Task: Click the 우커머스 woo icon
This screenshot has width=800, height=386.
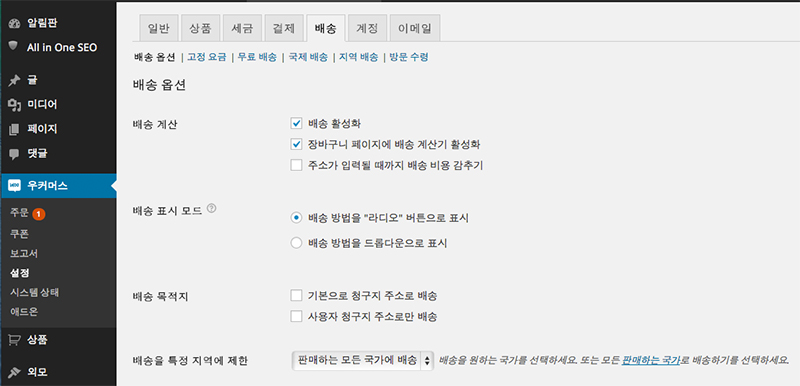Action: pyautogui.click(x=14, y=186)
